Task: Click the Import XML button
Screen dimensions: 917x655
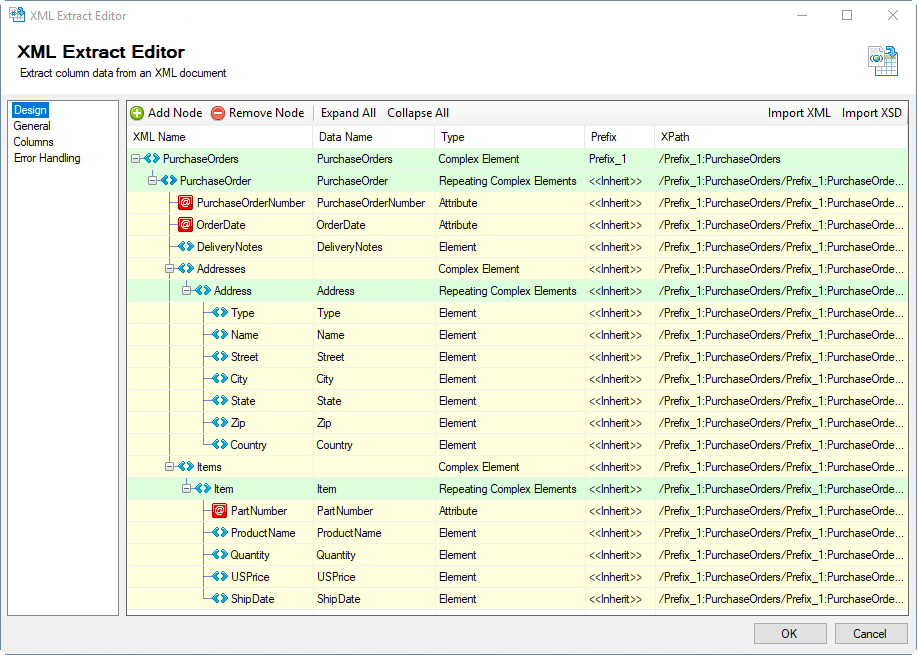Action: 799,113
